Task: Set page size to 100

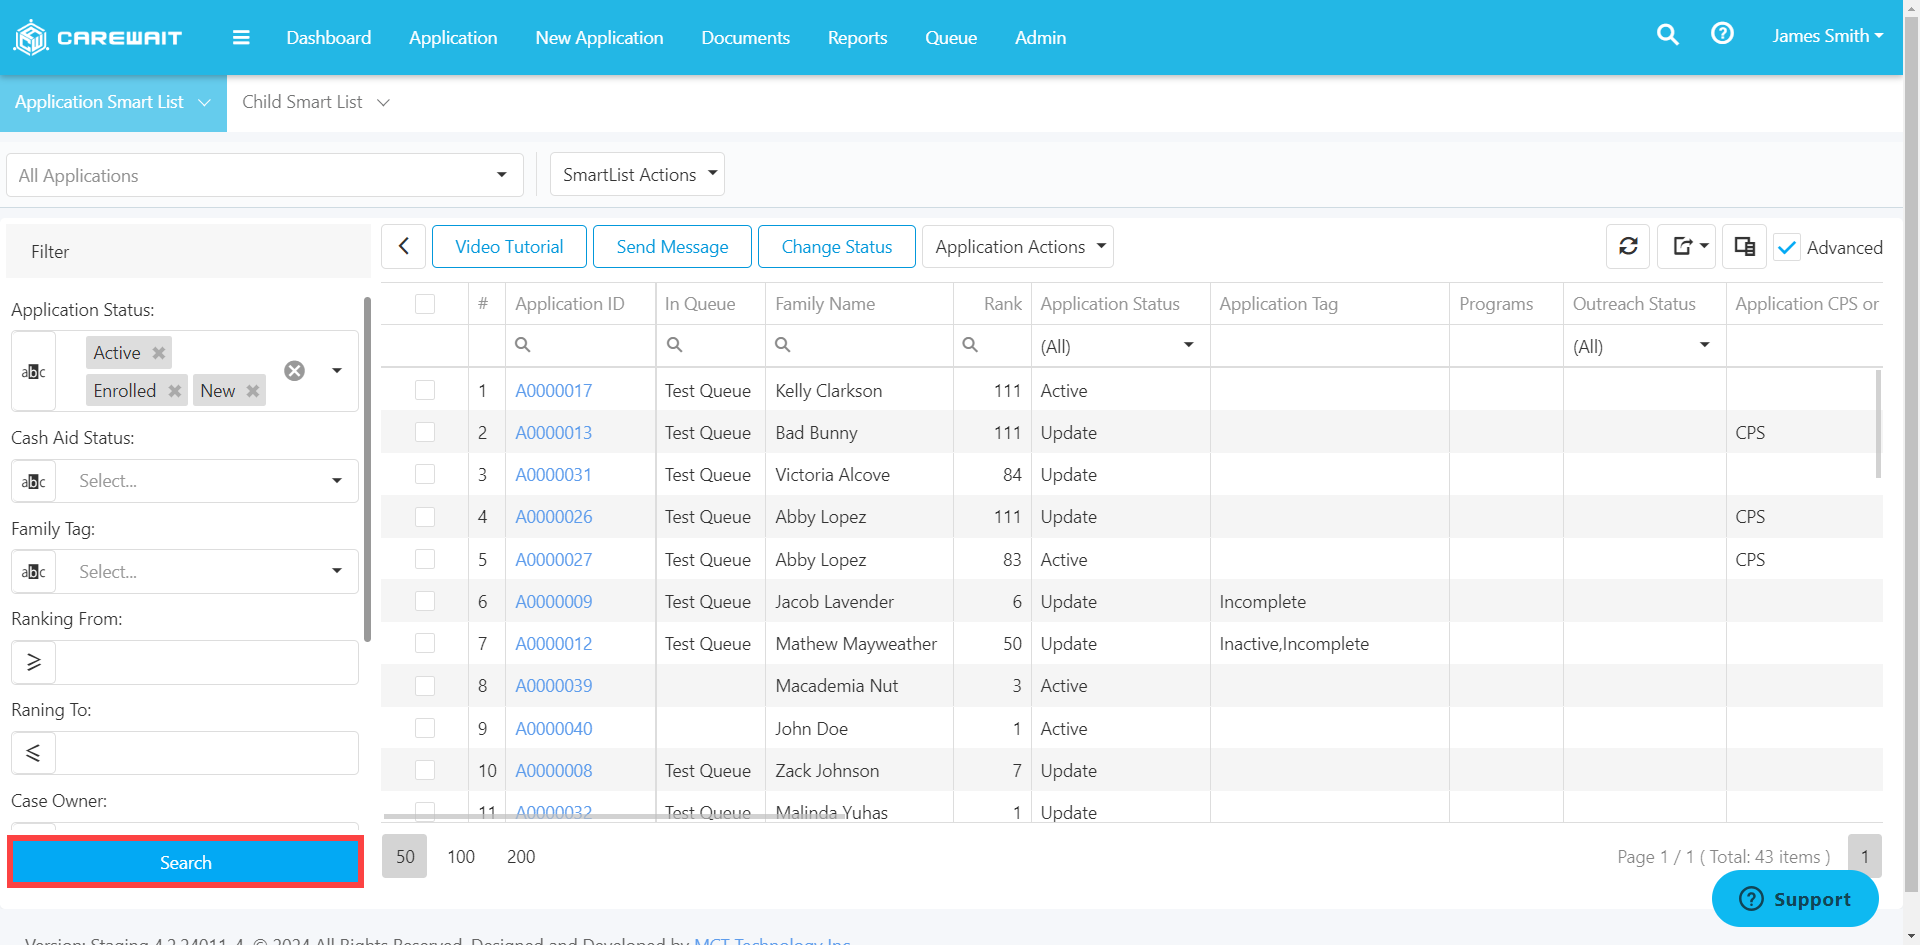Action: point(461,857)
